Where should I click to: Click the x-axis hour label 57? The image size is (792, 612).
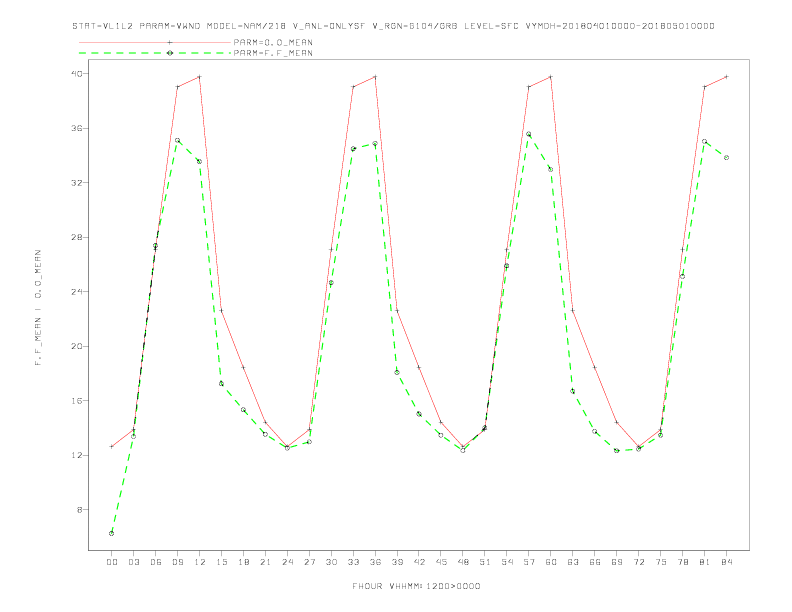click(x=529, y=562)
